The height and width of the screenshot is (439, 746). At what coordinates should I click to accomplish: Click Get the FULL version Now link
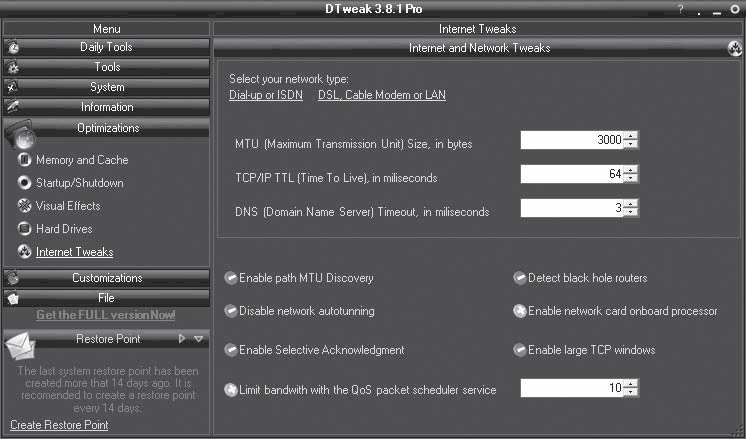click(x=106, y=315)
